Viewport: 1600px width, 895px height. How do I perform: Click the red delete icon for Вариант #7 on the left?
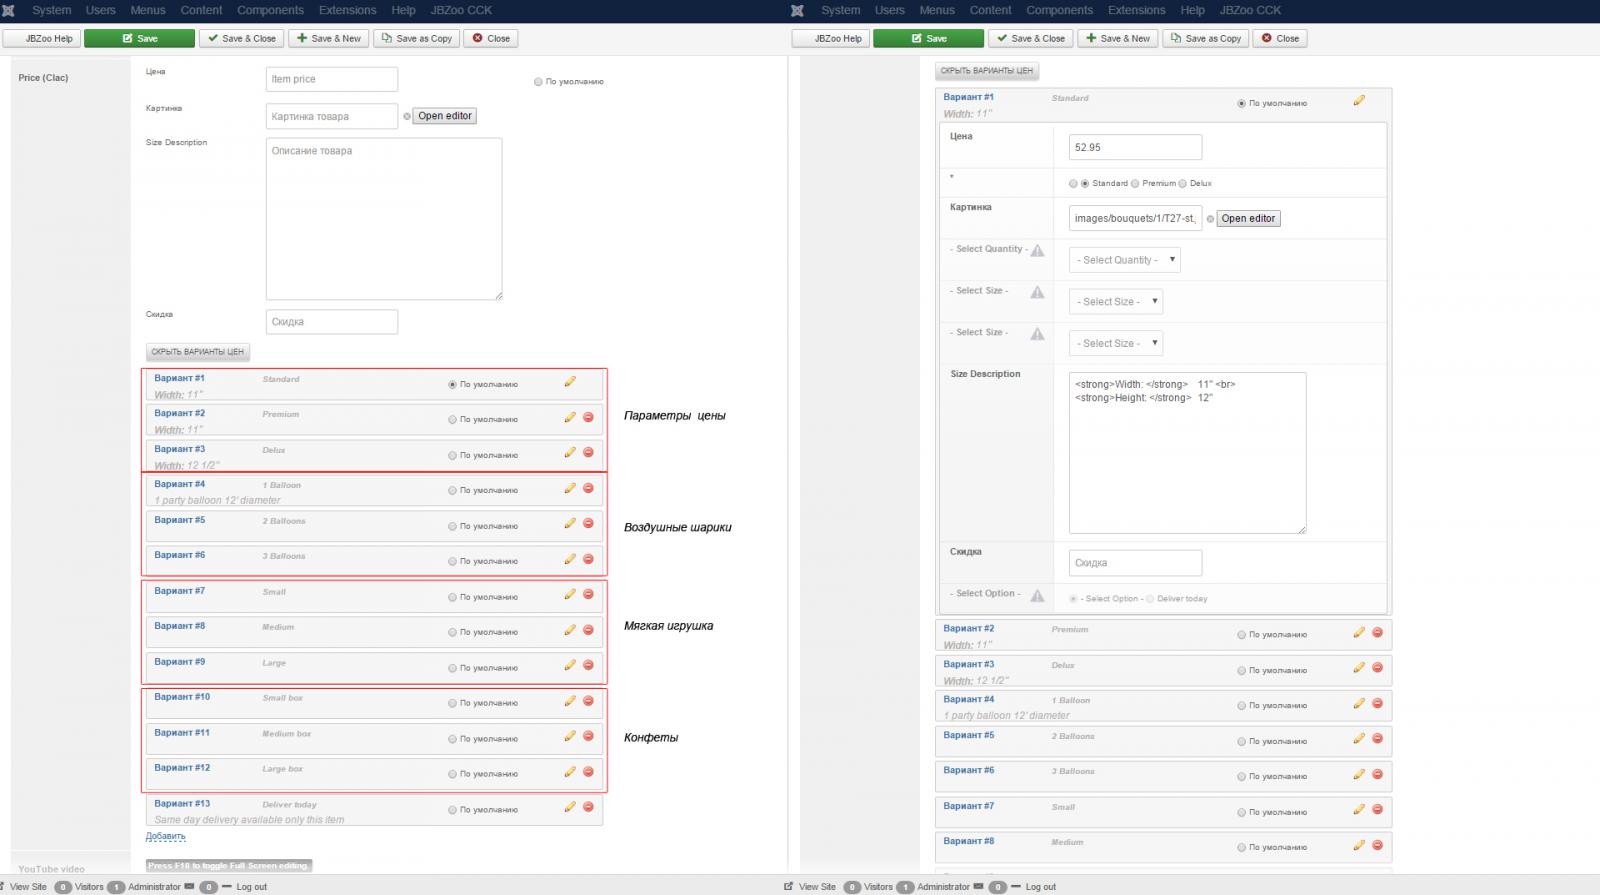588,594
